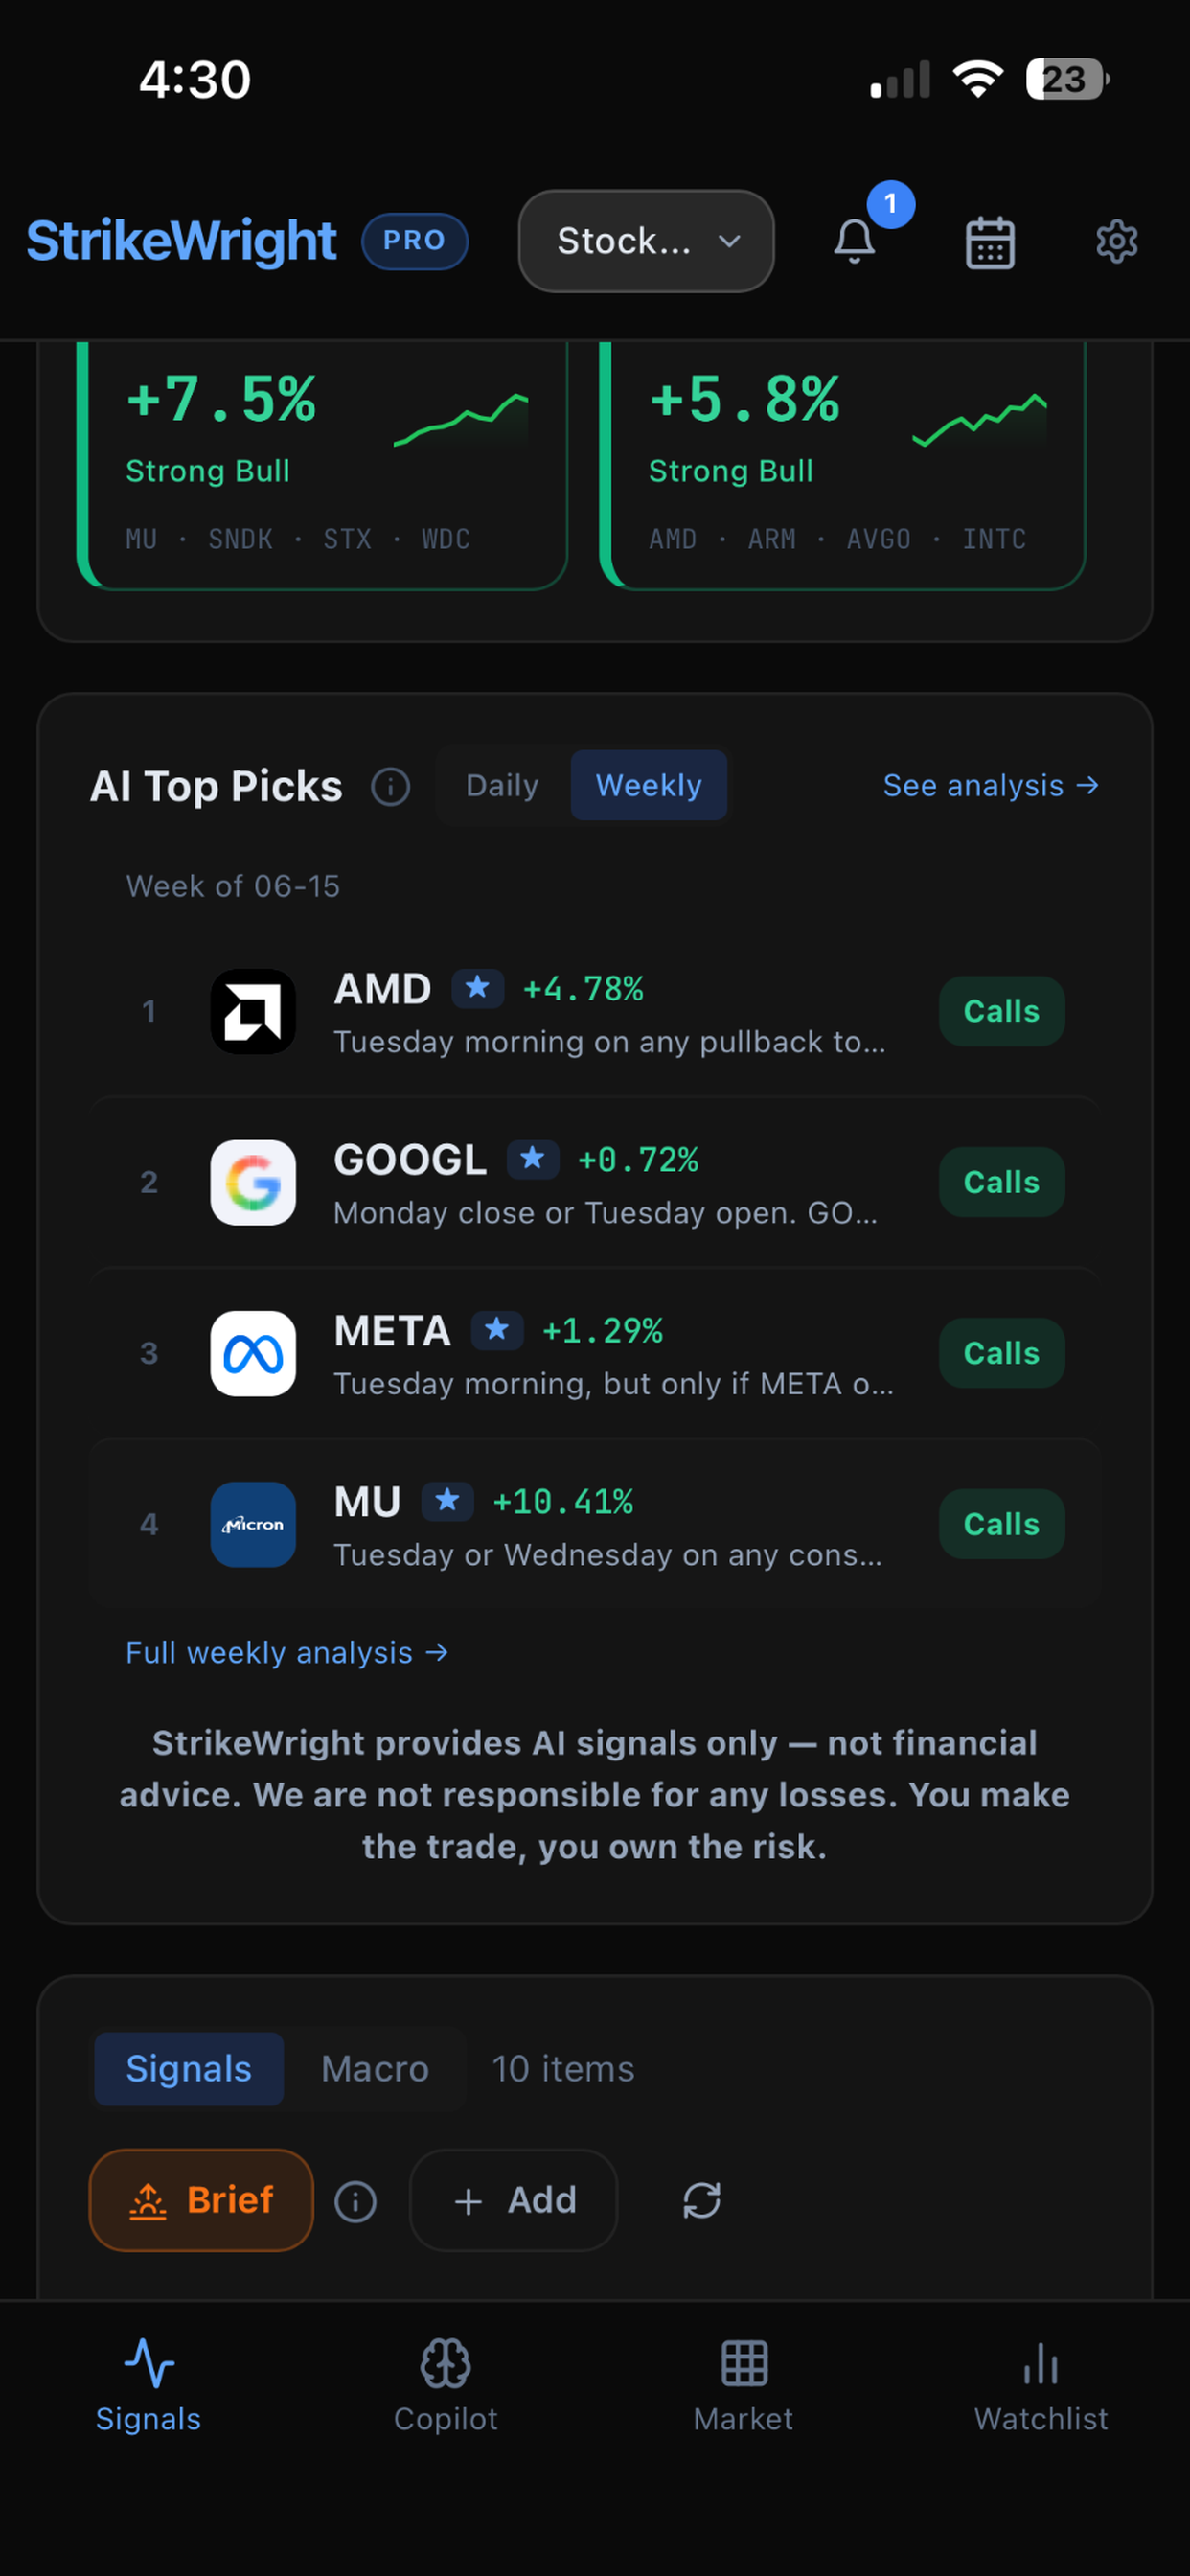Open the Copilot brain icon tab

click(445, 2385)
